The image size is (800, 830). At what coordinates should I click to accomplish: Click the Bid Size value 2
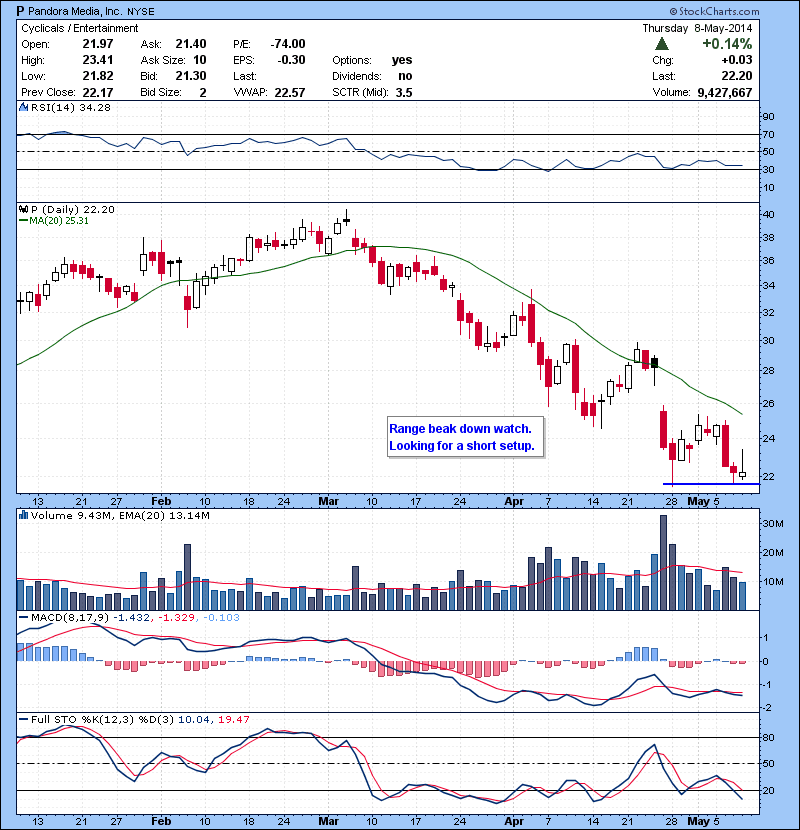point(203,92)
